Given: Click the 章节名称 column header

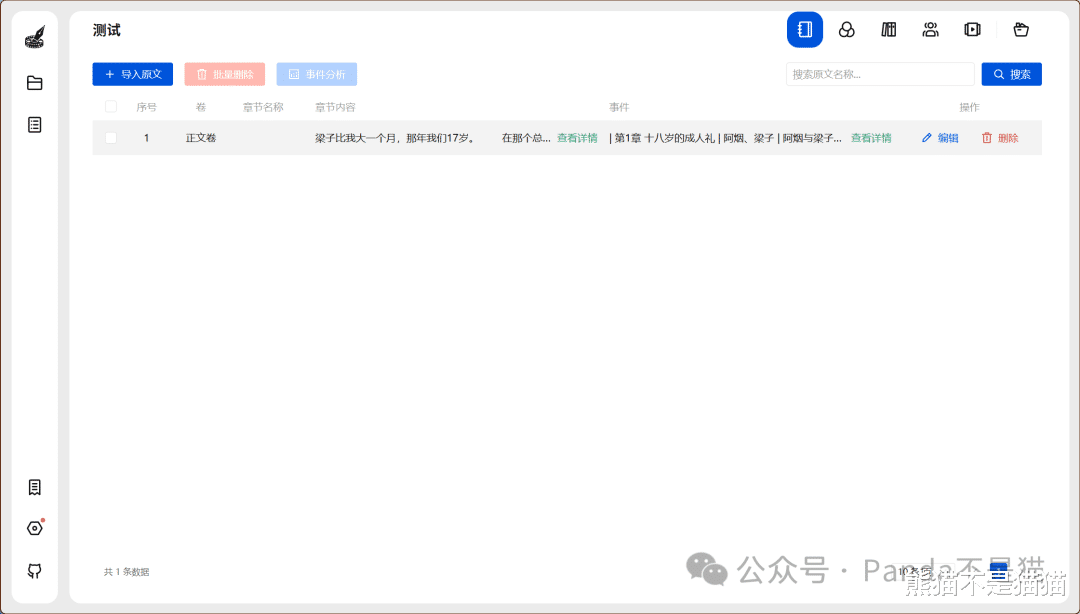Looking at the screenshot, I should 263,108.
